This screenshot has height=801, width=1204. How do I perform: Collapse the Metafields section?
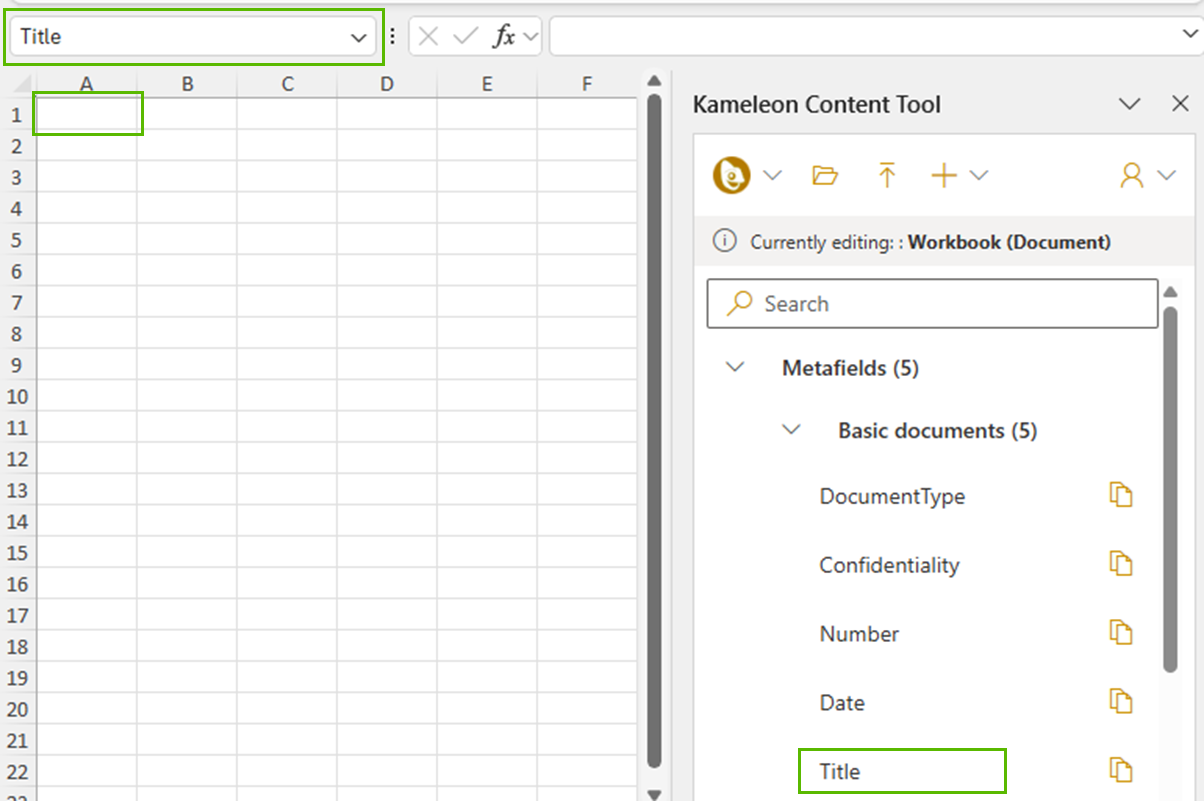[x=735, y=367]
